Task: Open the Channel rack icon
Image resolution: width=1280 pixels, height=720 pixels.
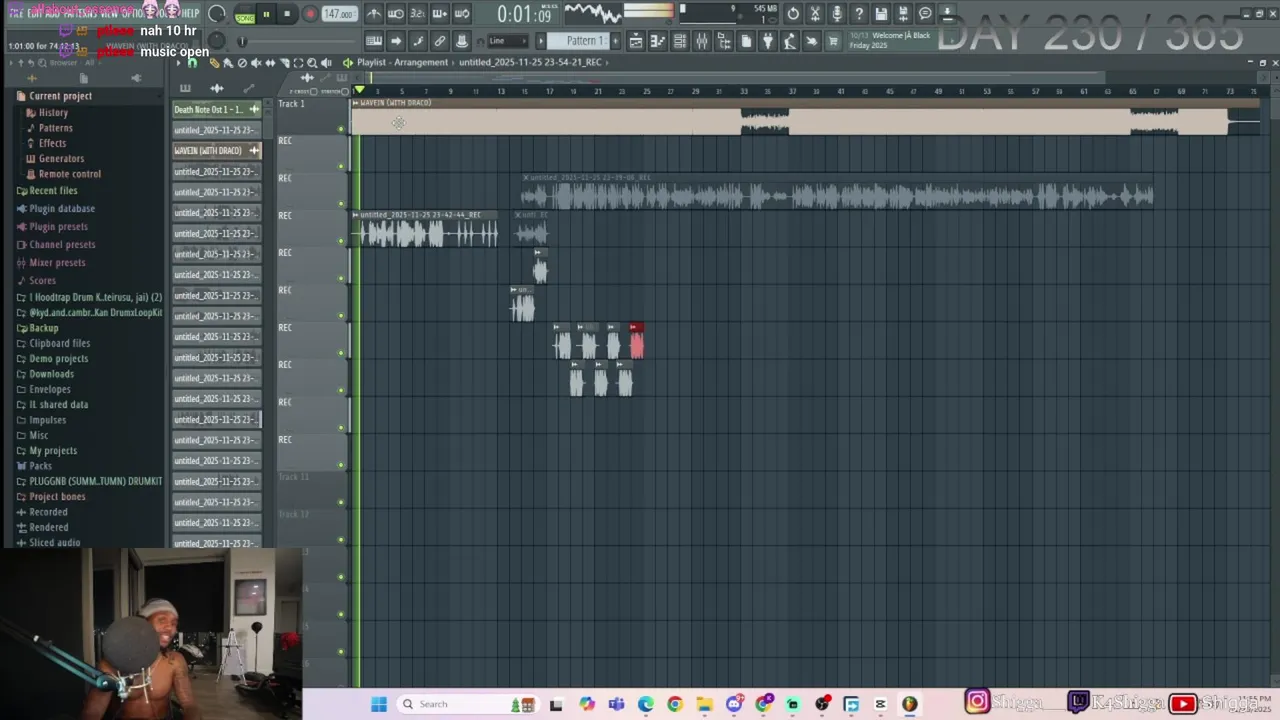Action: tap(680, 41)
